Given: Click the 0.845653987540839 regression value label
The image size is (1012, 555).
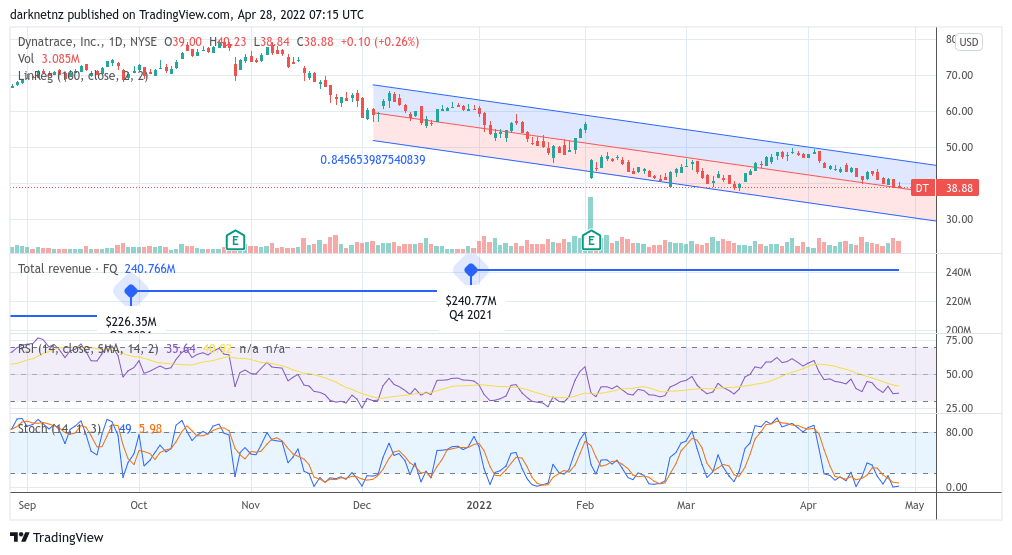Looking at the screenshot, I should 372,159.
